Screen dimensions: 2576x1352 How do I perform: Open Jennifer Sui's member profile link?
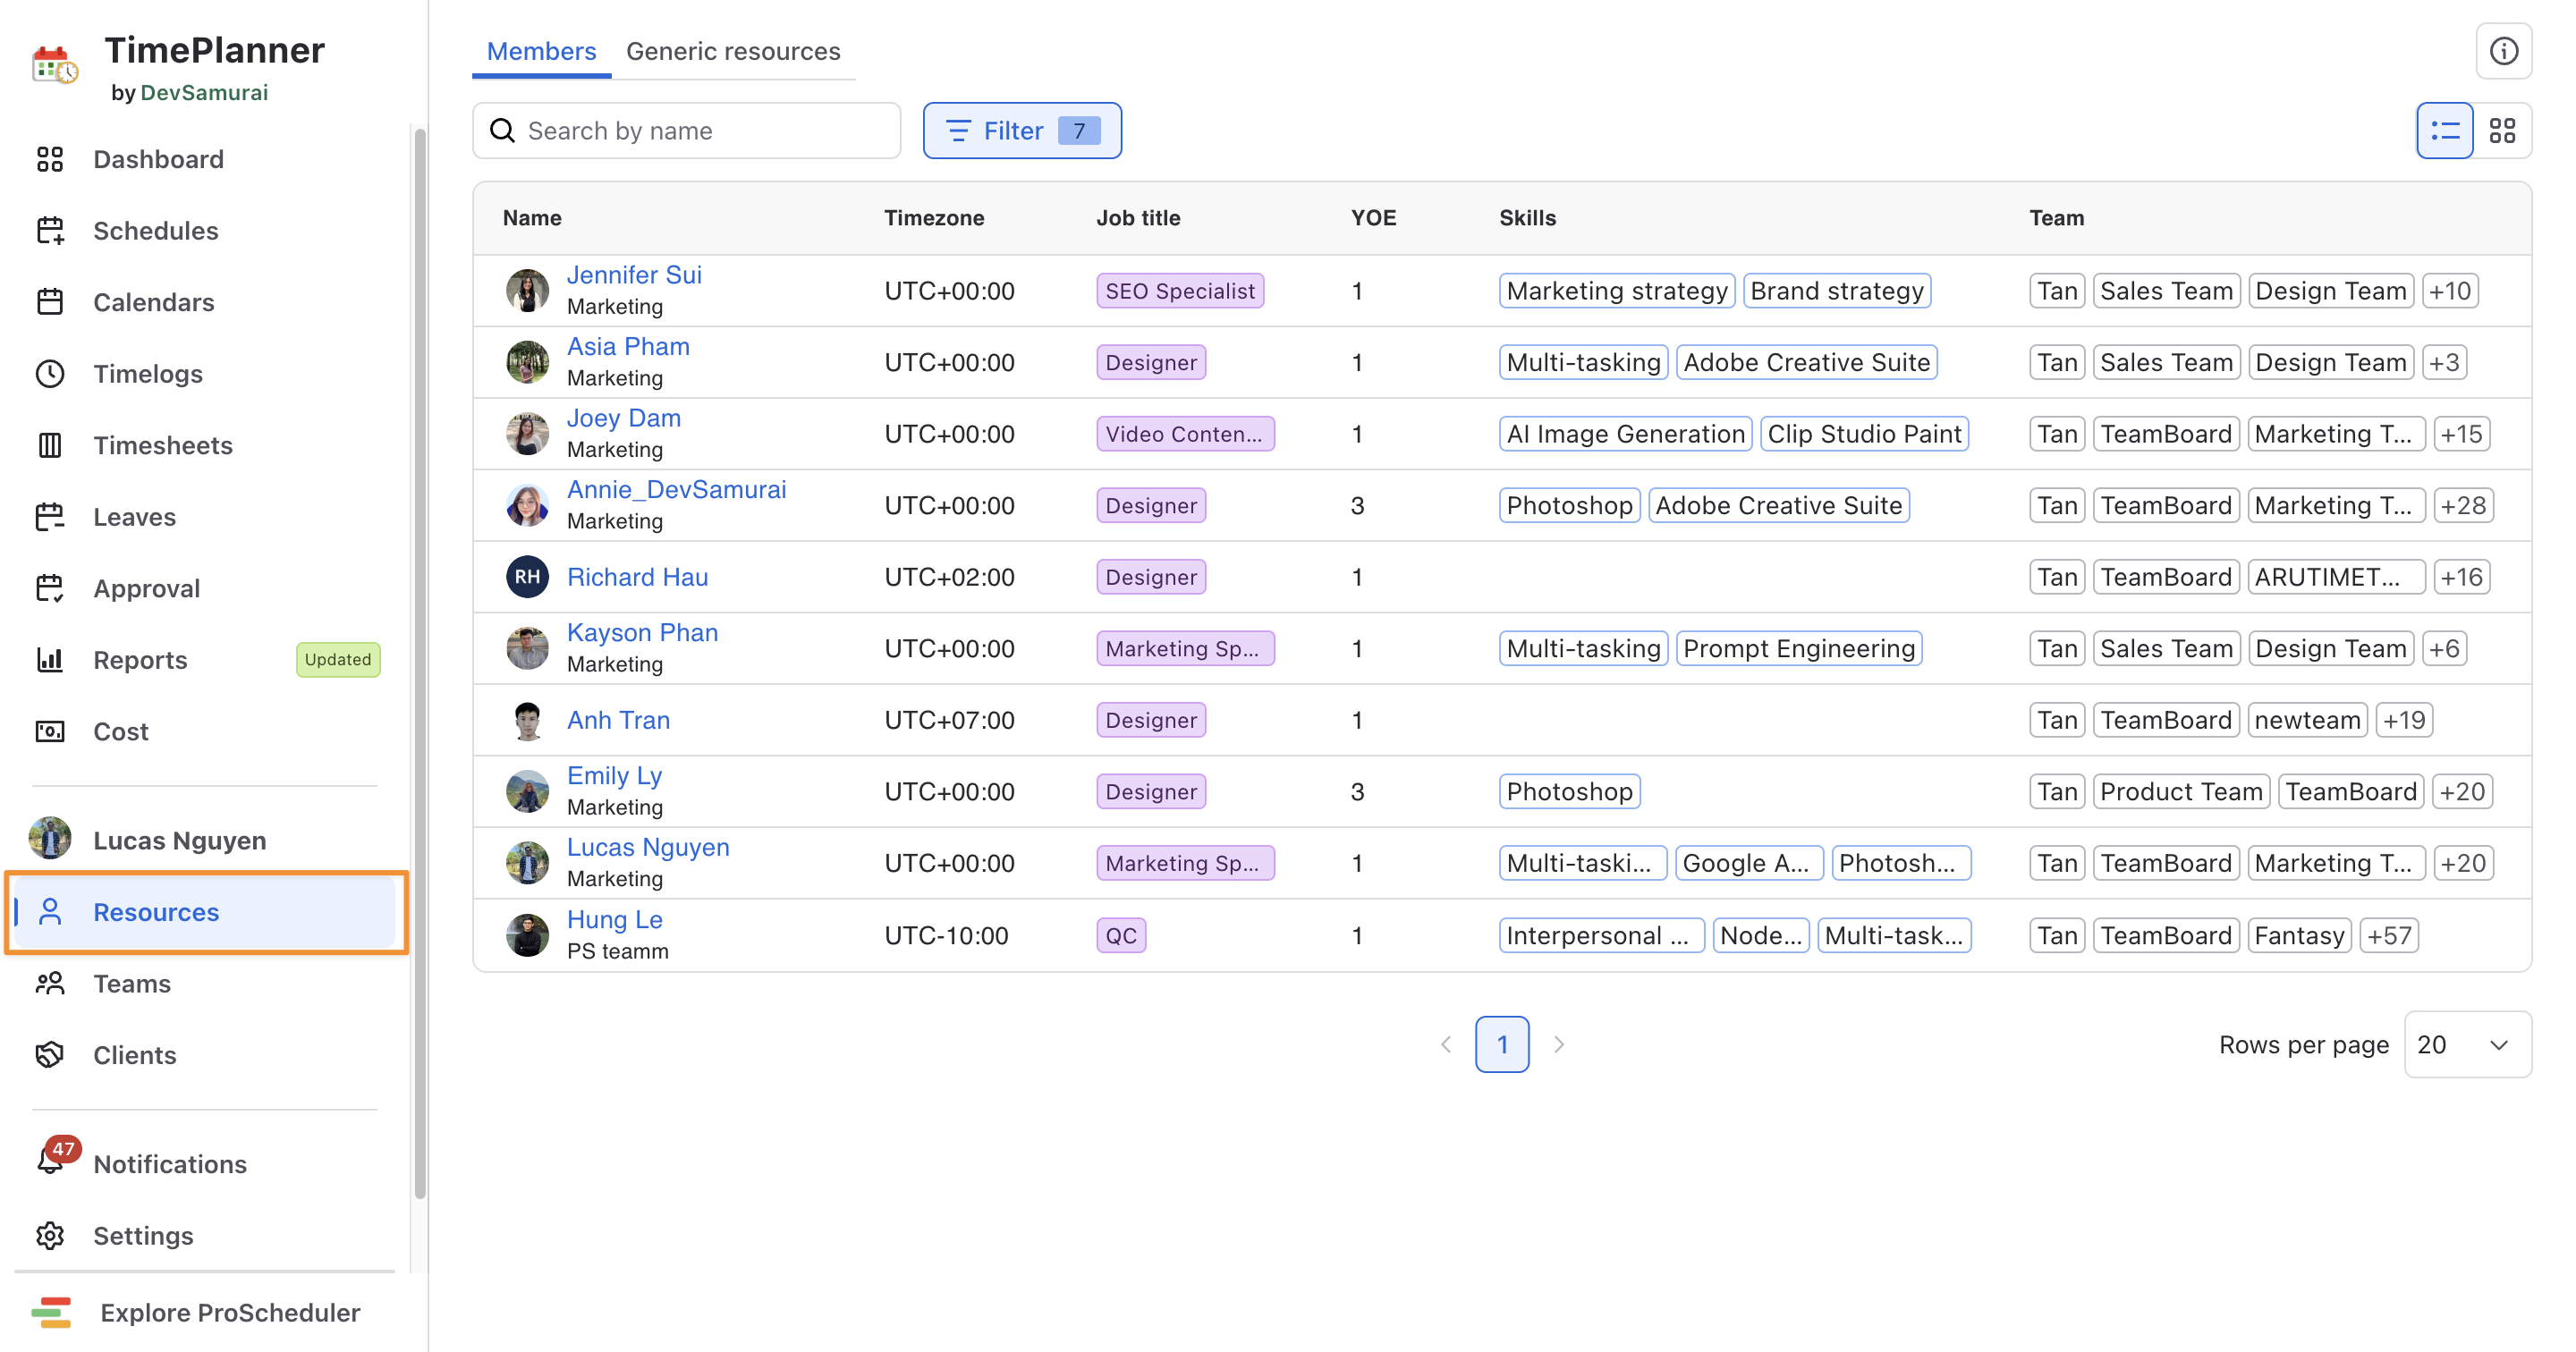point(633,275)
